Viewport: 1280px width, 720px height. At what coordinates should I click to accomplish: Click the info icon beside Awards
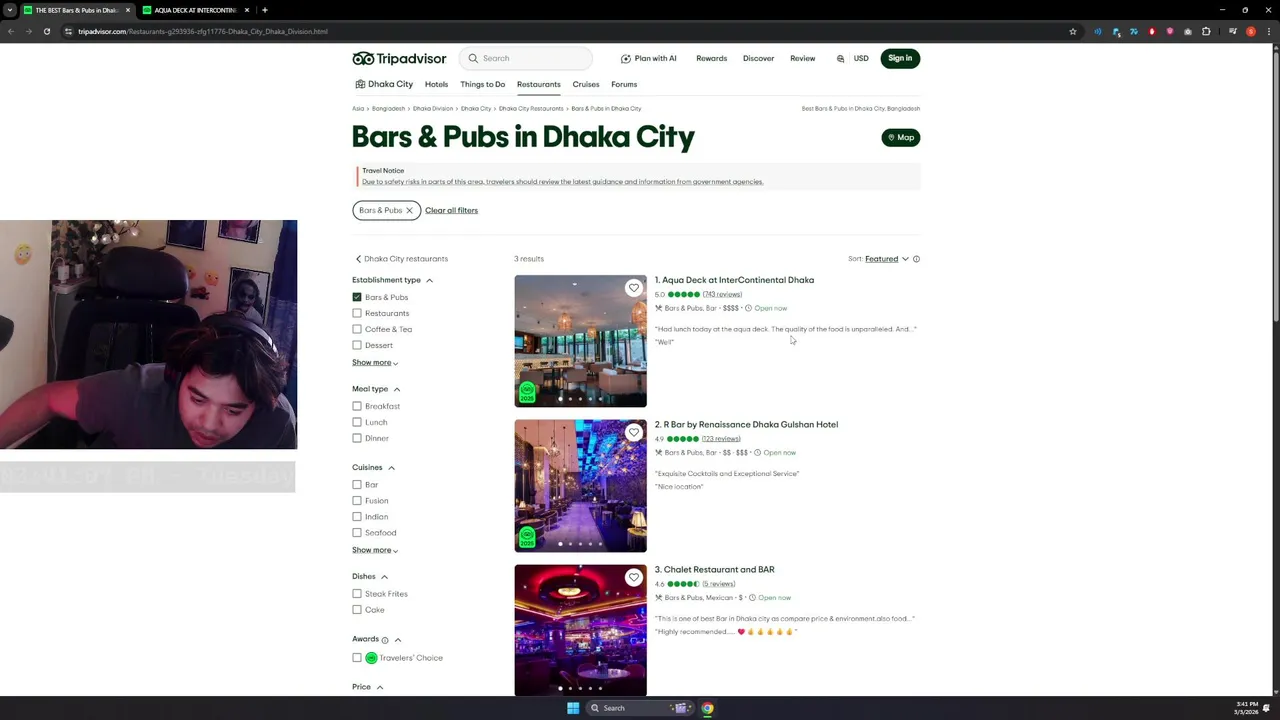click(x=385, y=640)
